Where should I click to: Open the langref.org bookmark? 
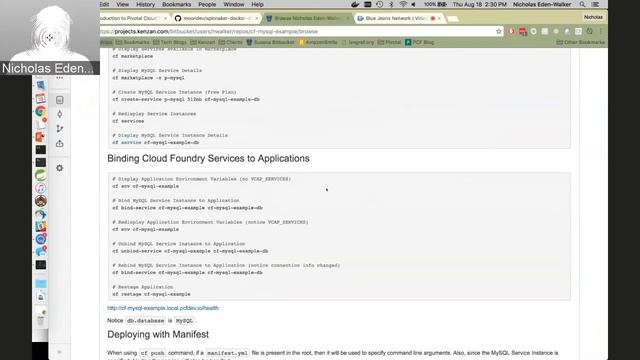[358, 42]
